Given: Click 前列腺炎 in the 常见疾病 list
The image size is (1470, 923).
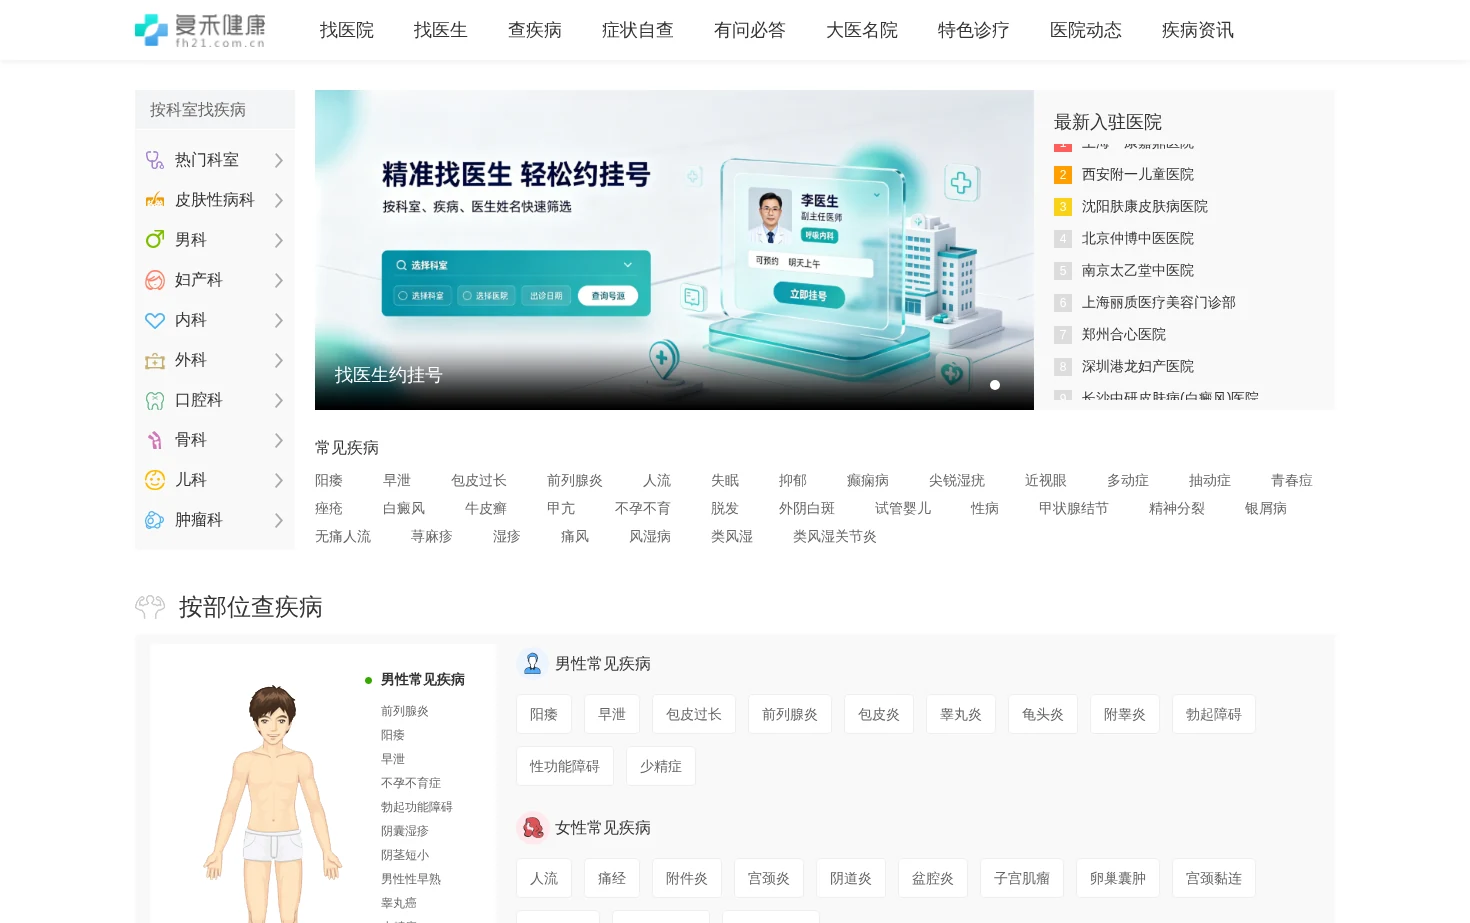Looking at the screenshot, I should pyautogui.click(x=575, y=480).
